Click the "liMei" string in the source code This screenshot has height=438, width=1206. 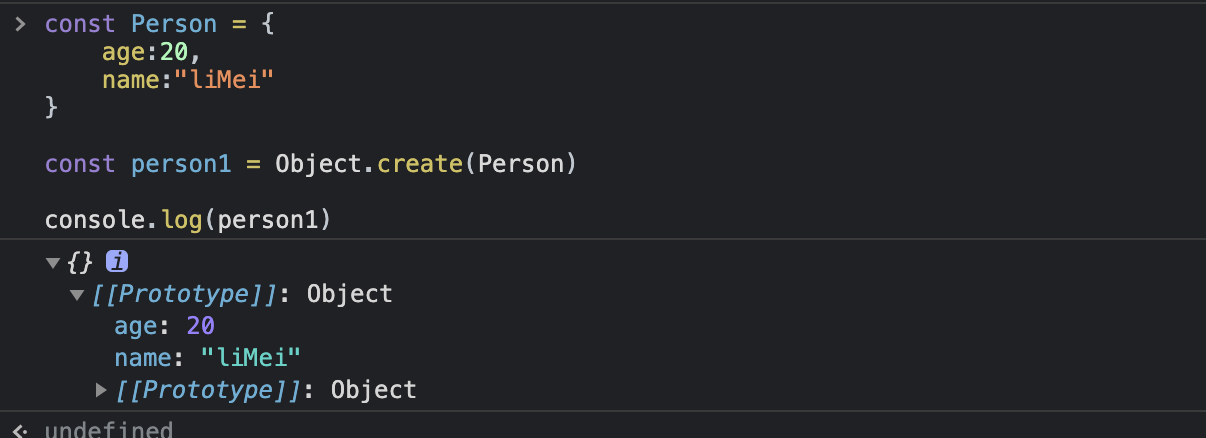pyautogui.click(x=224, y=79)
